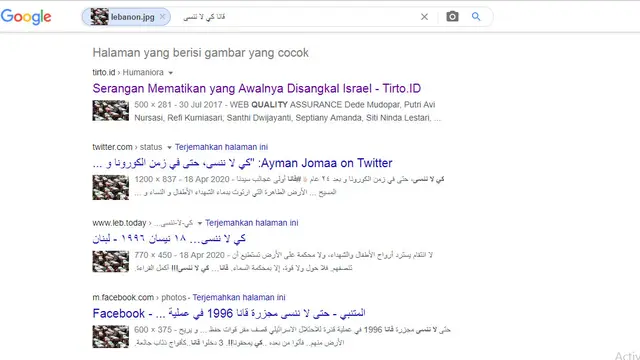Click the Google logo
Image resolution: width=640 pixels, height=360 pixels.
coord(26,17)
